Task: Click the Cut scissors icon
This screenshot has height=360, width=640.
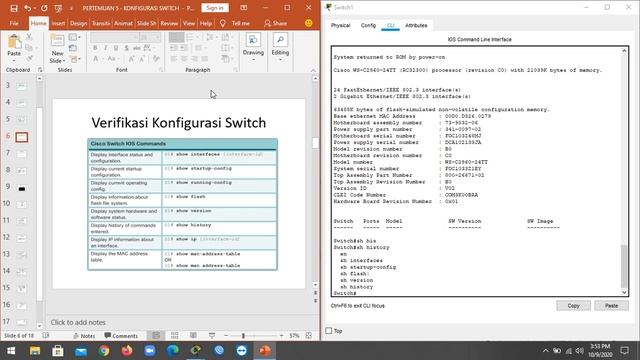Action: [x=29, y=37]
